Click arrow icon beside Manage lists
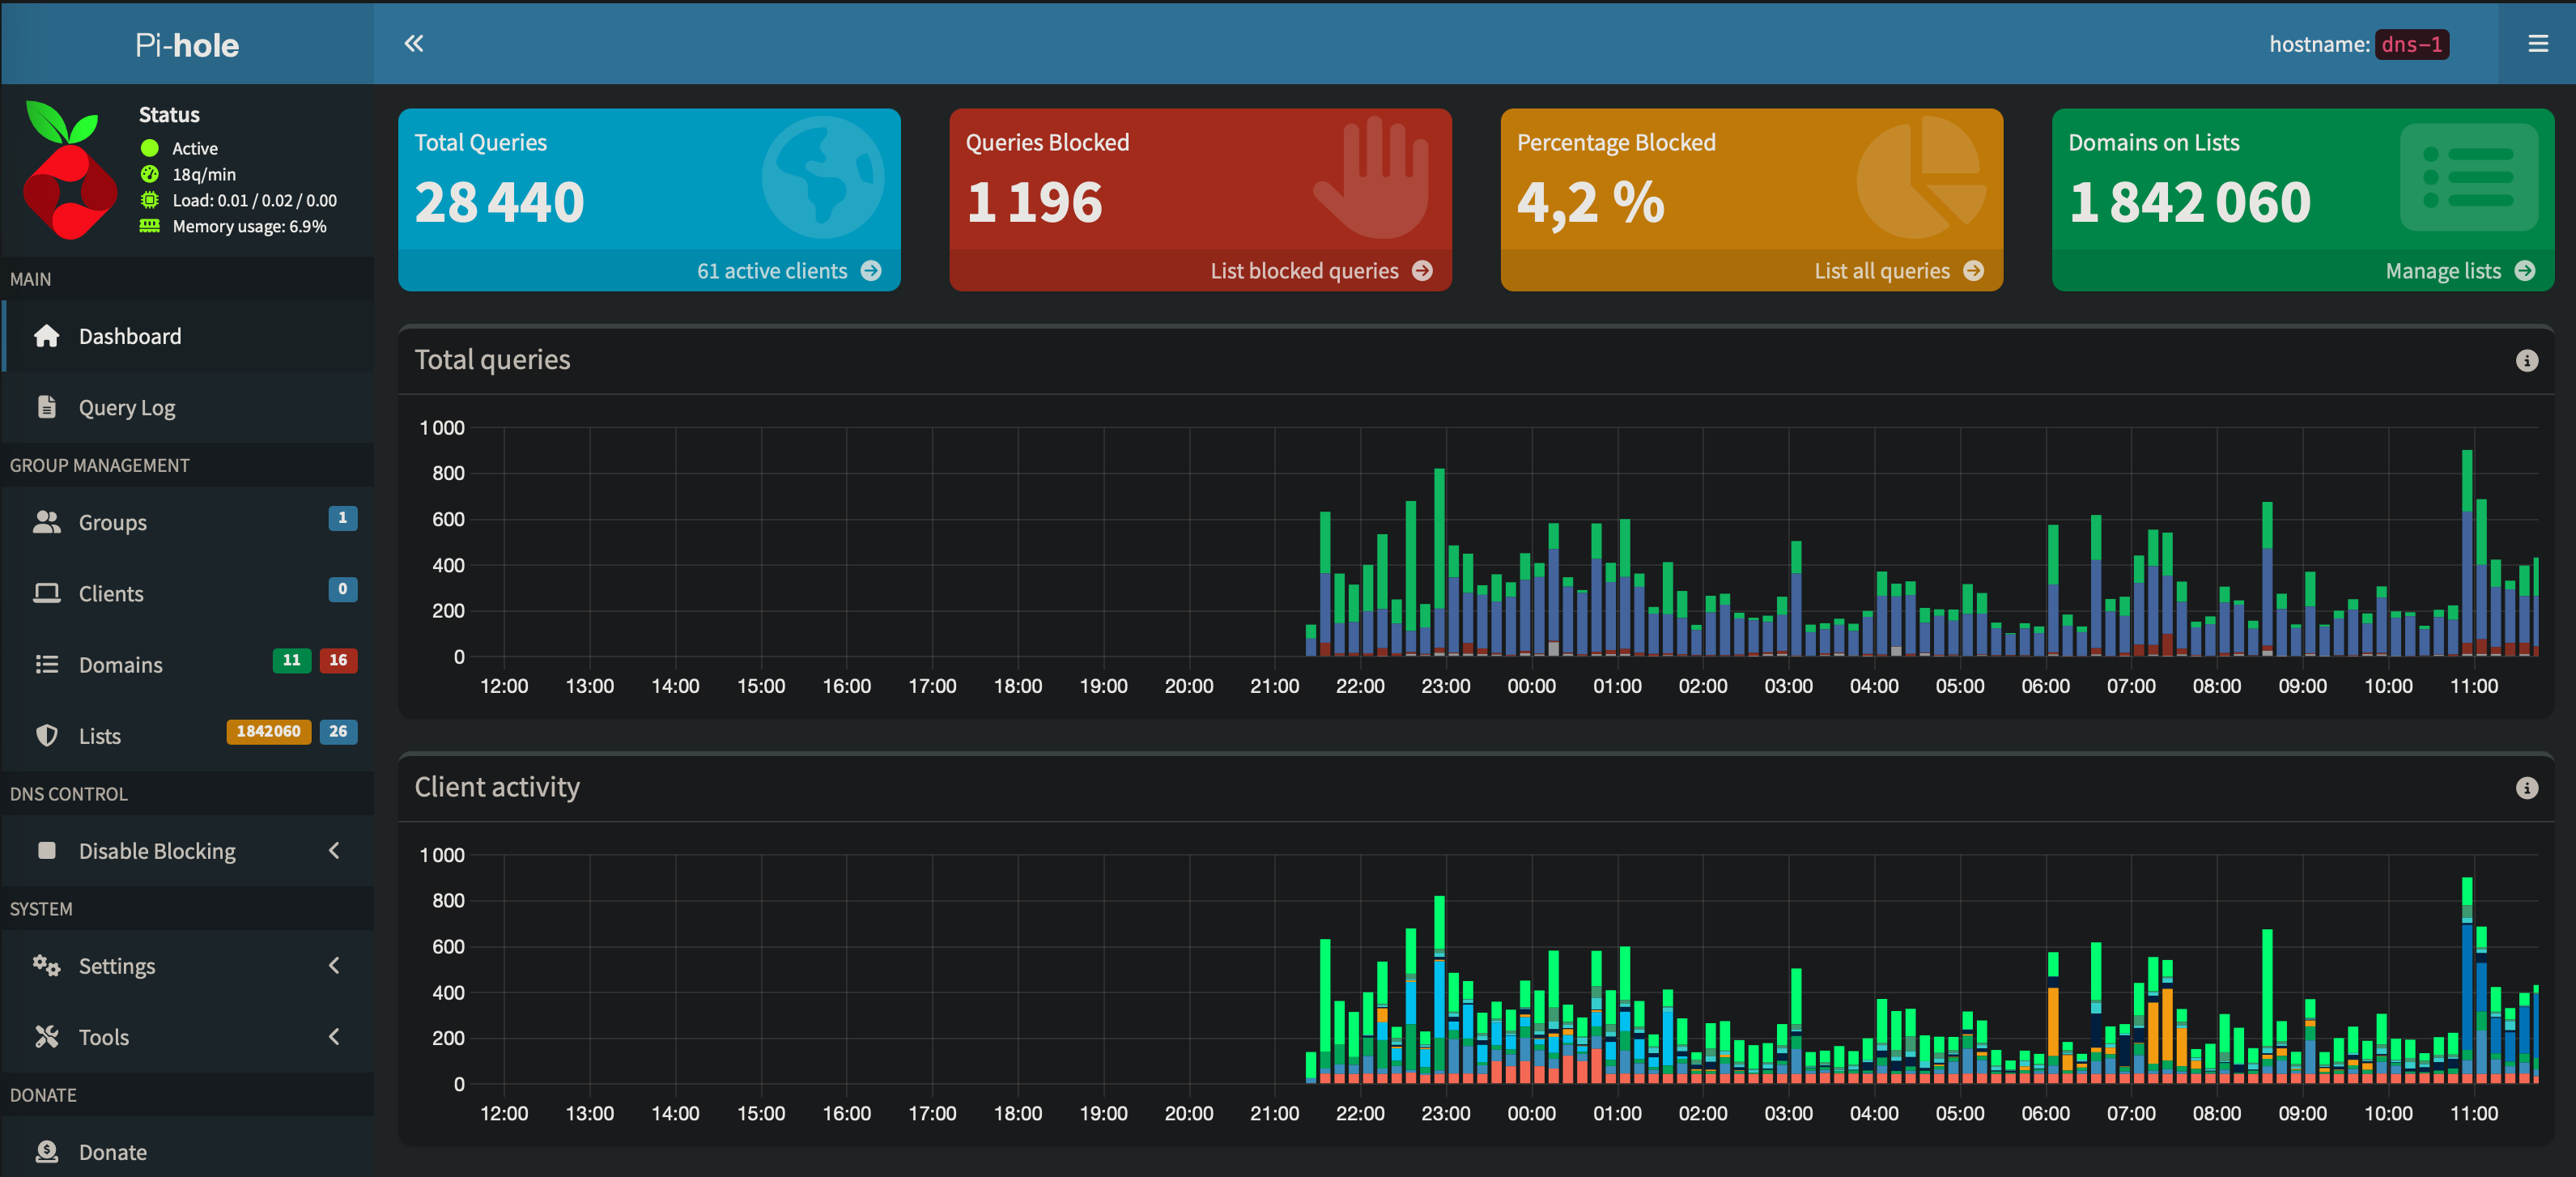 pos(2525,271)
